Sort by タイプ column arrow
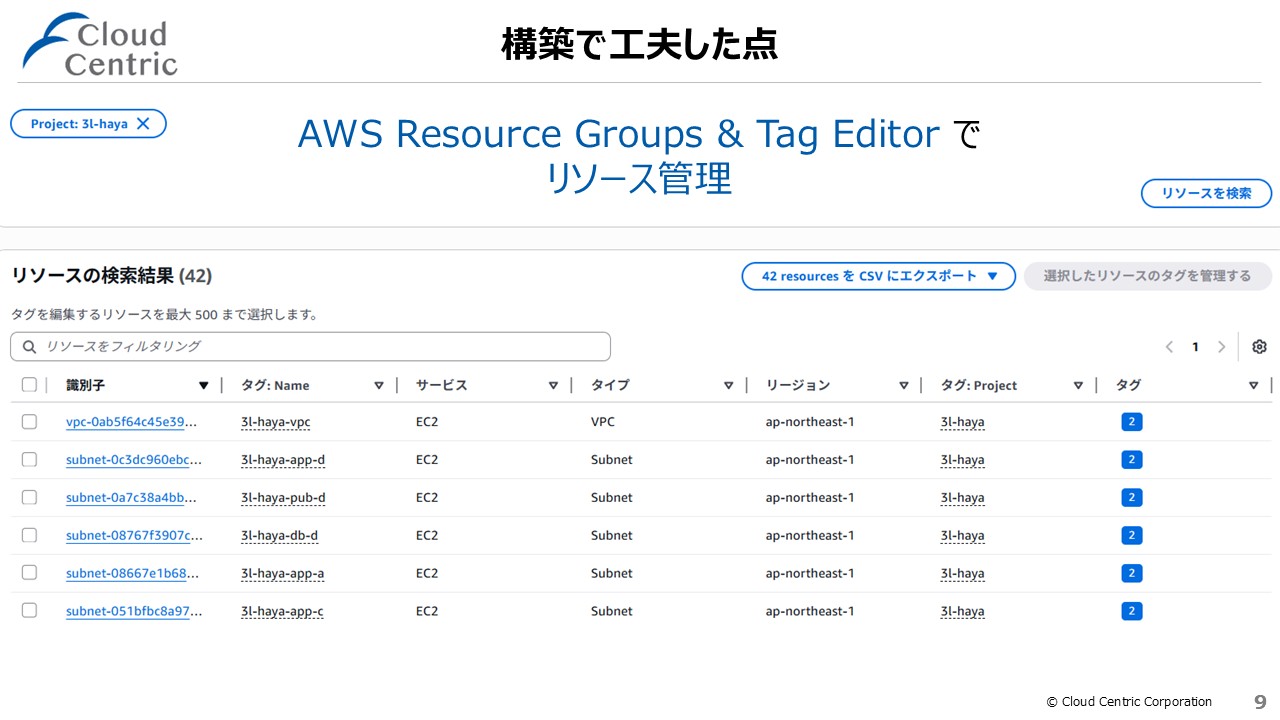 [728, 385]
